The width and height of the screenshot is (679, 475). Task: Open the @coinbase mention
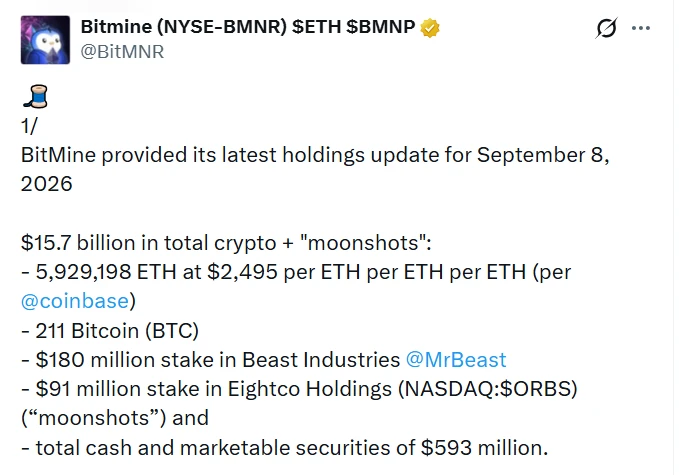(75, 301)
